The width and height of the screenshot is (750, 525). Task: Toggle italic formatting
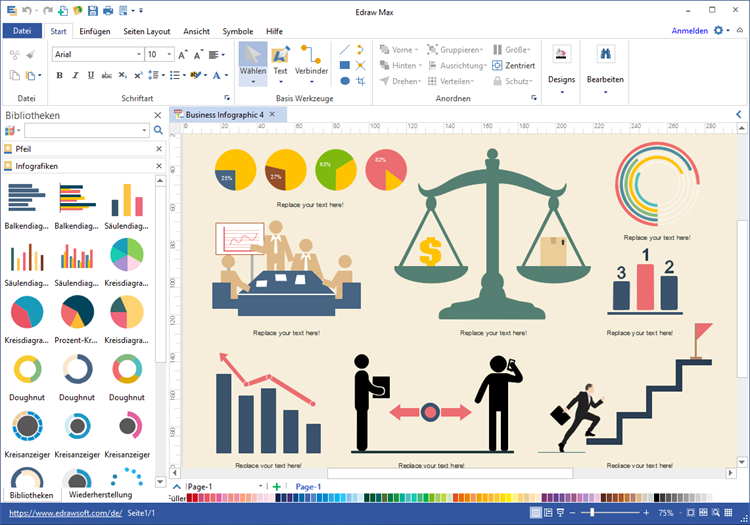point(75,75)
